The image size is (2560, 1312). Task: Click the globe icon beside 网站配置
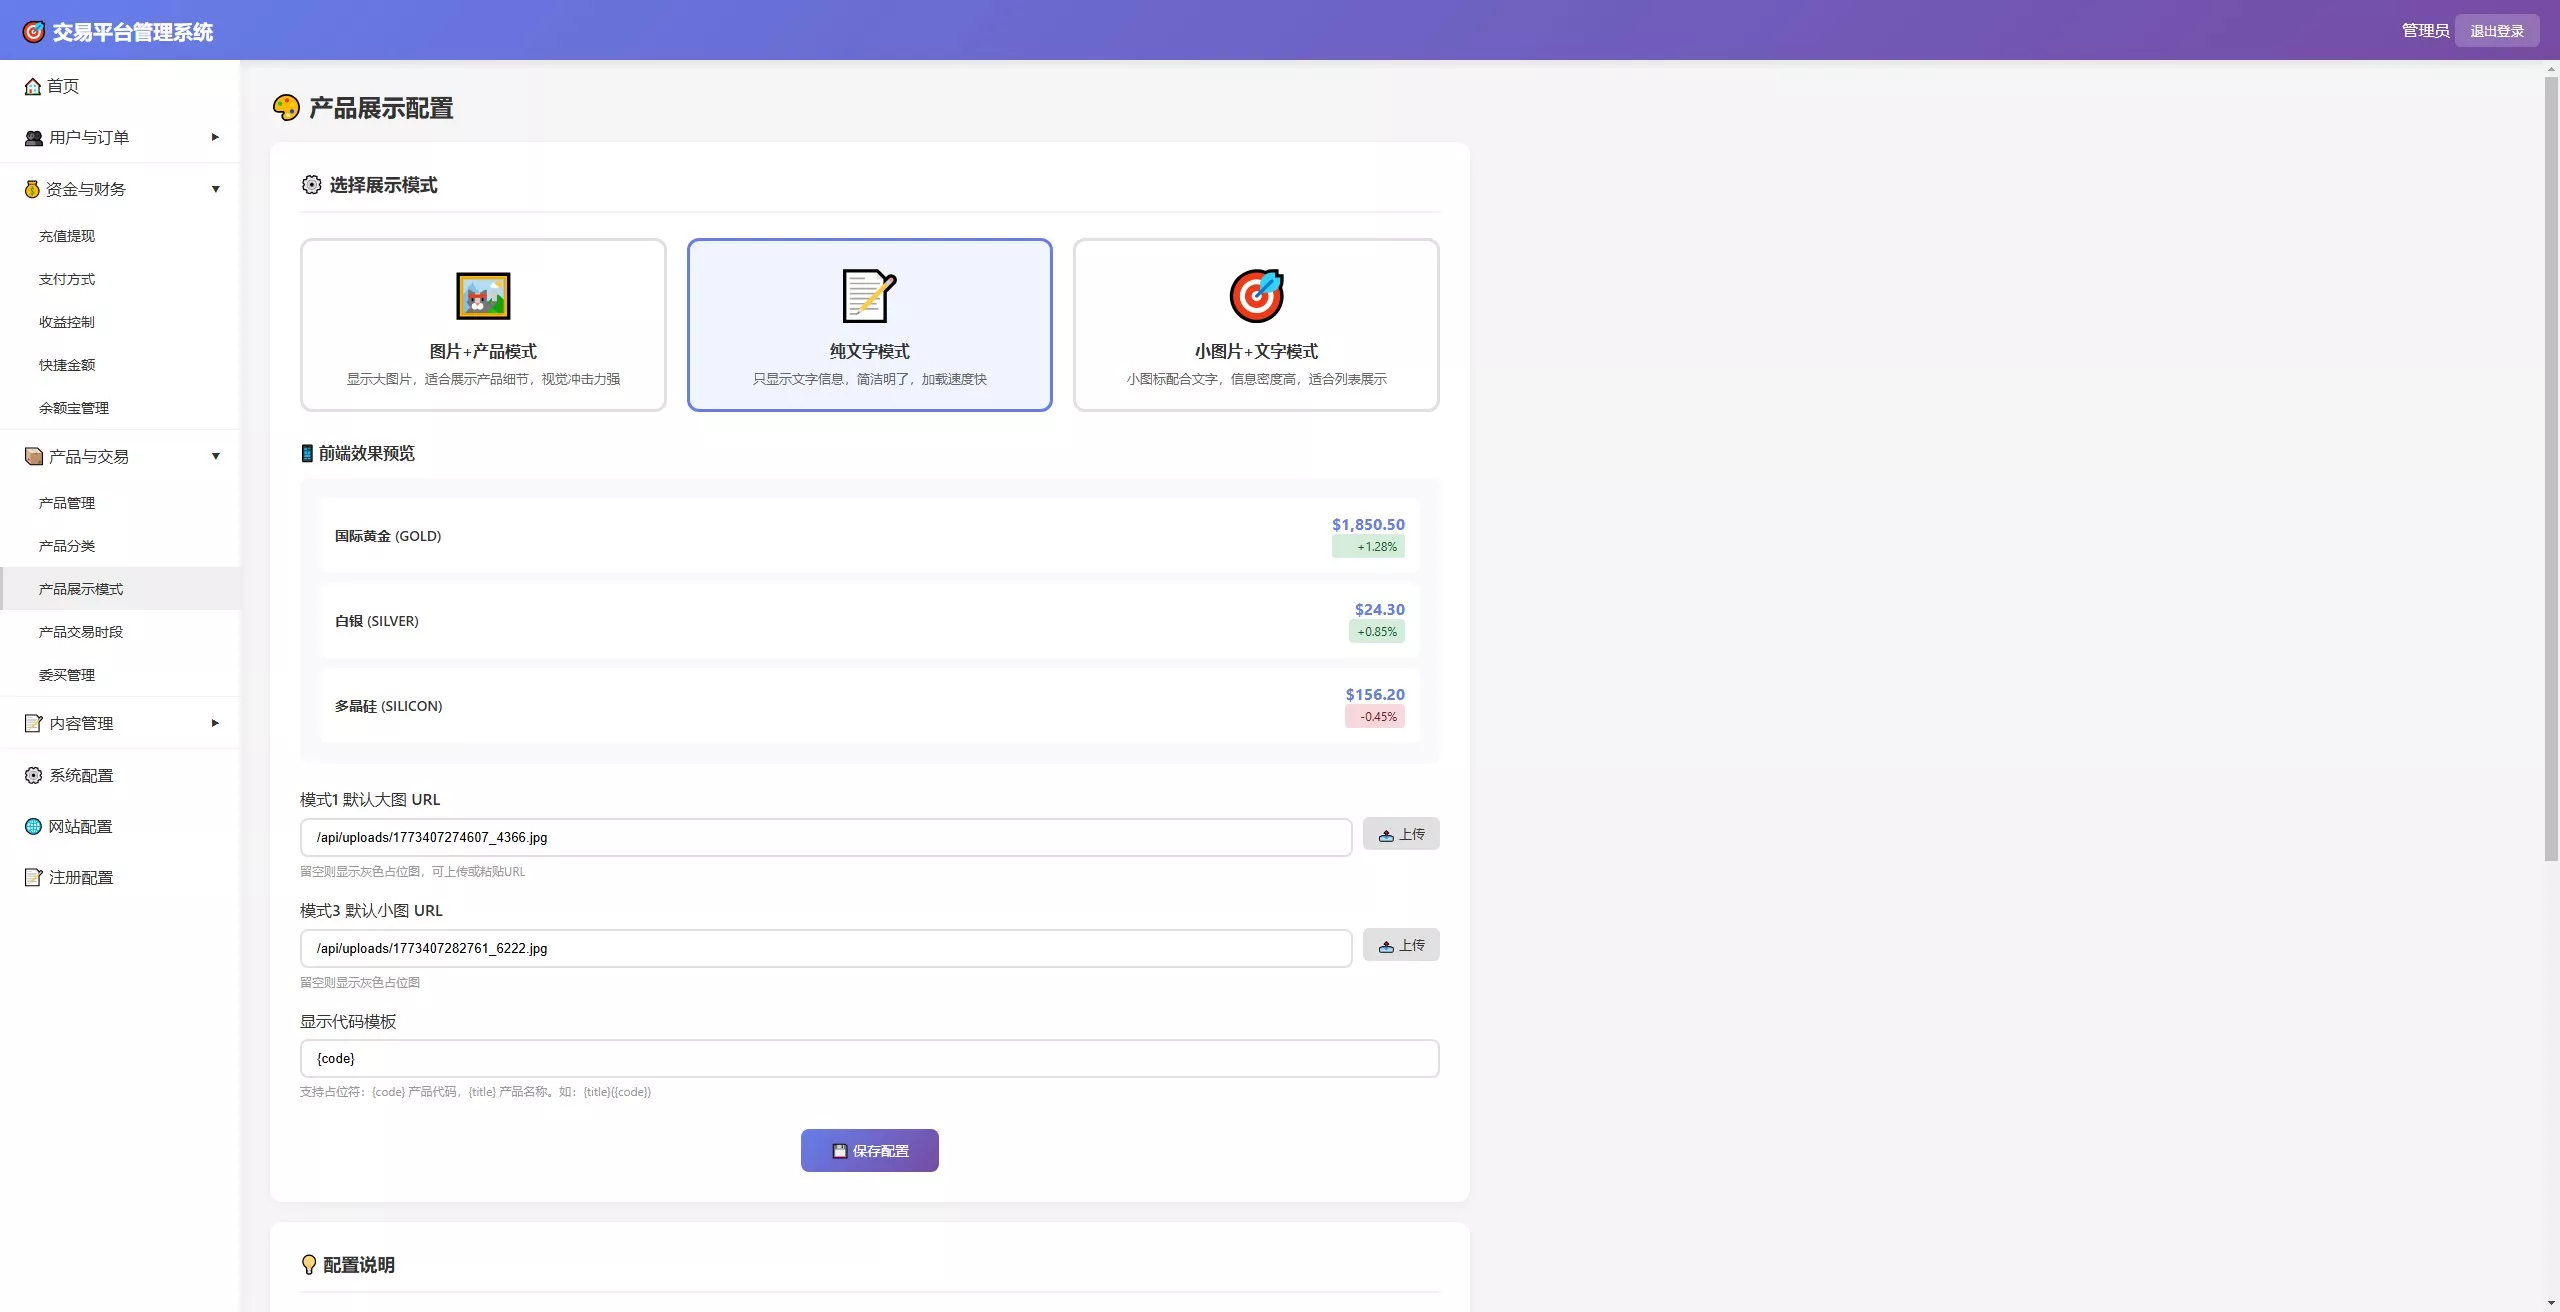click(x=33, y=827)
